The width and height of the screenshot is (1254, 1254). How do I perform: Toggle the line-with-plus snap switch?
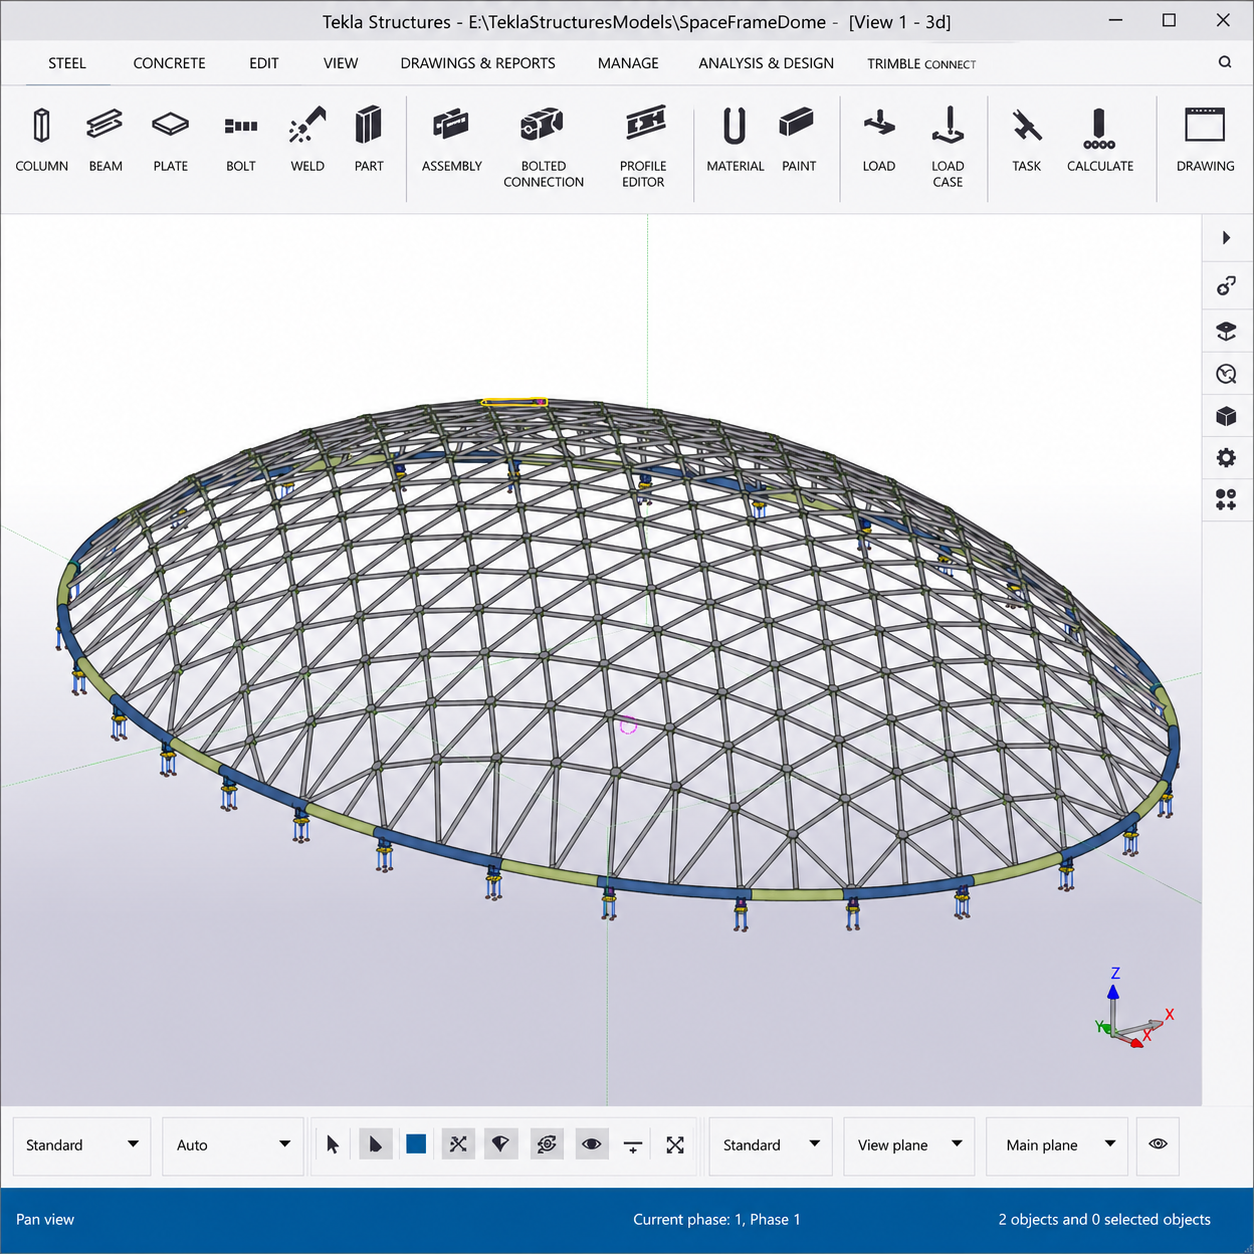(633, 1146)
